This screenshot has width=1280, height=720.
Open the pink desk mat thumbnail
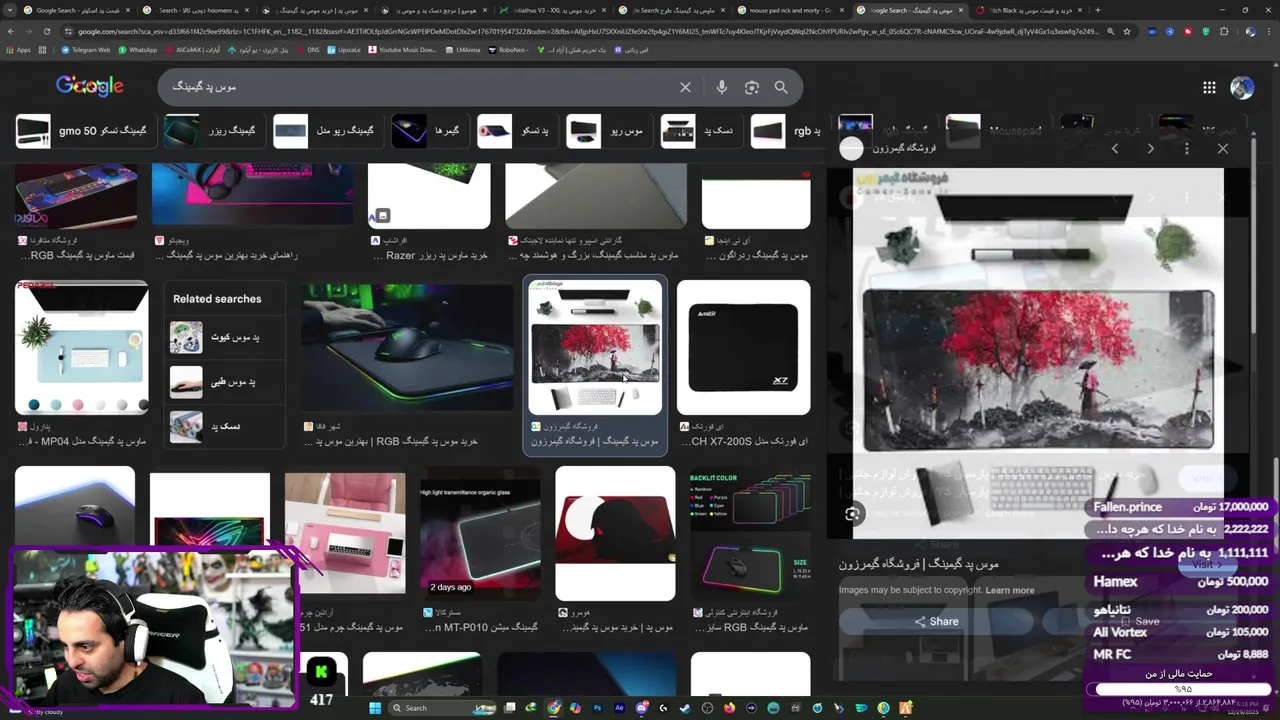pyautogui.click(x=345, y=533)
